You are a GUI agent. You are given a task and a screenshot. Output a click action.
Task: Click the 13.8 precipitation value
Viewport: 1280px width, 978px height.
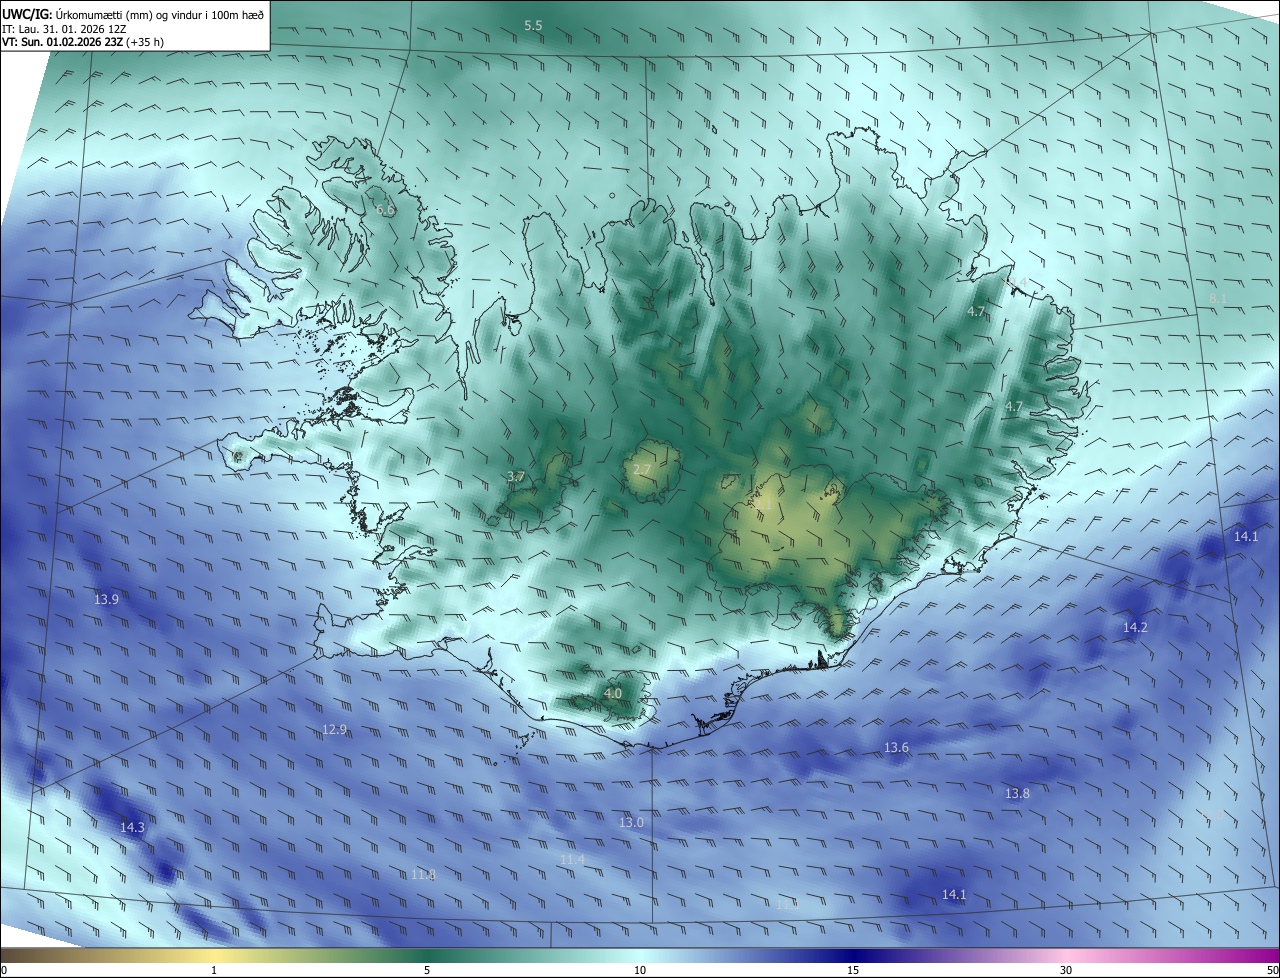1017,794
